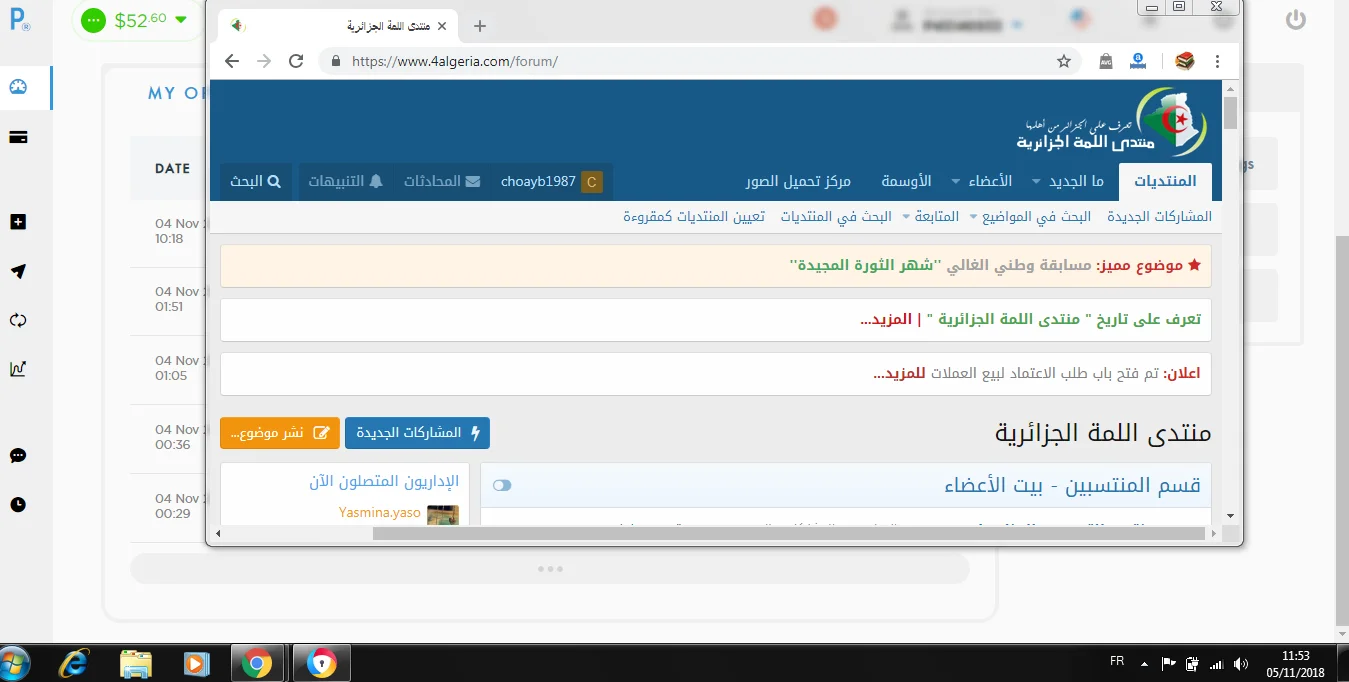Open Internet Explorer from the taskbar
The image size is (1349, 682).
(74, 663)
